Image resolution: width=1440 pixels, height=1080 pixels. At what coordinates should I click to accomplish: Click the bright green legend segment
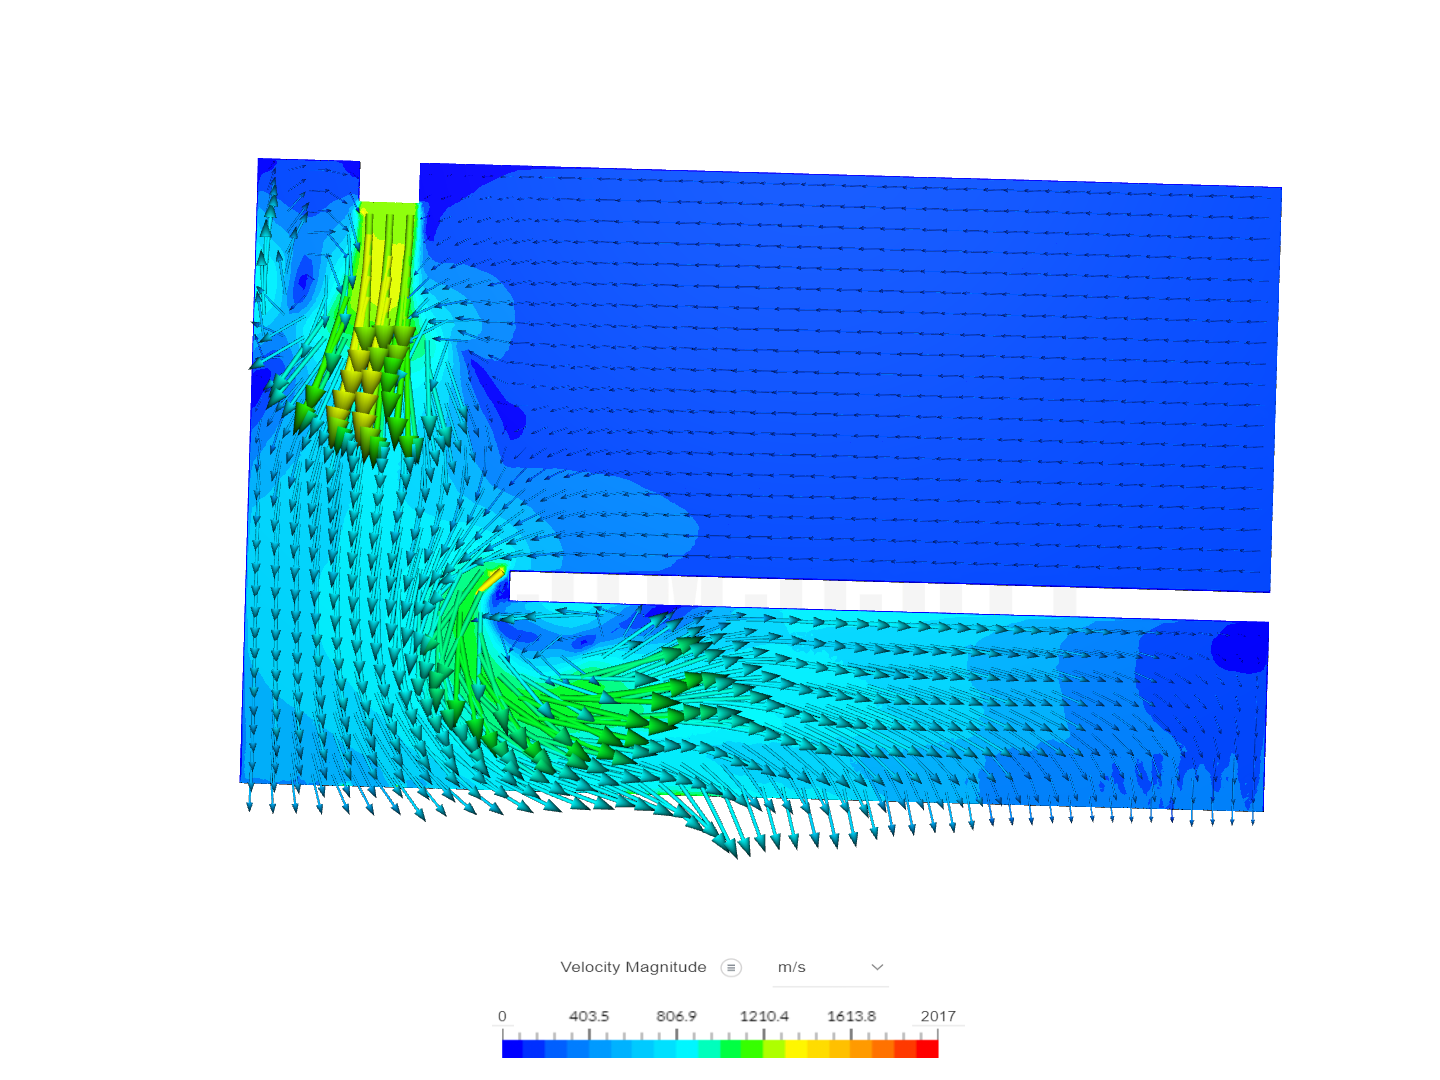[752, 1049]
